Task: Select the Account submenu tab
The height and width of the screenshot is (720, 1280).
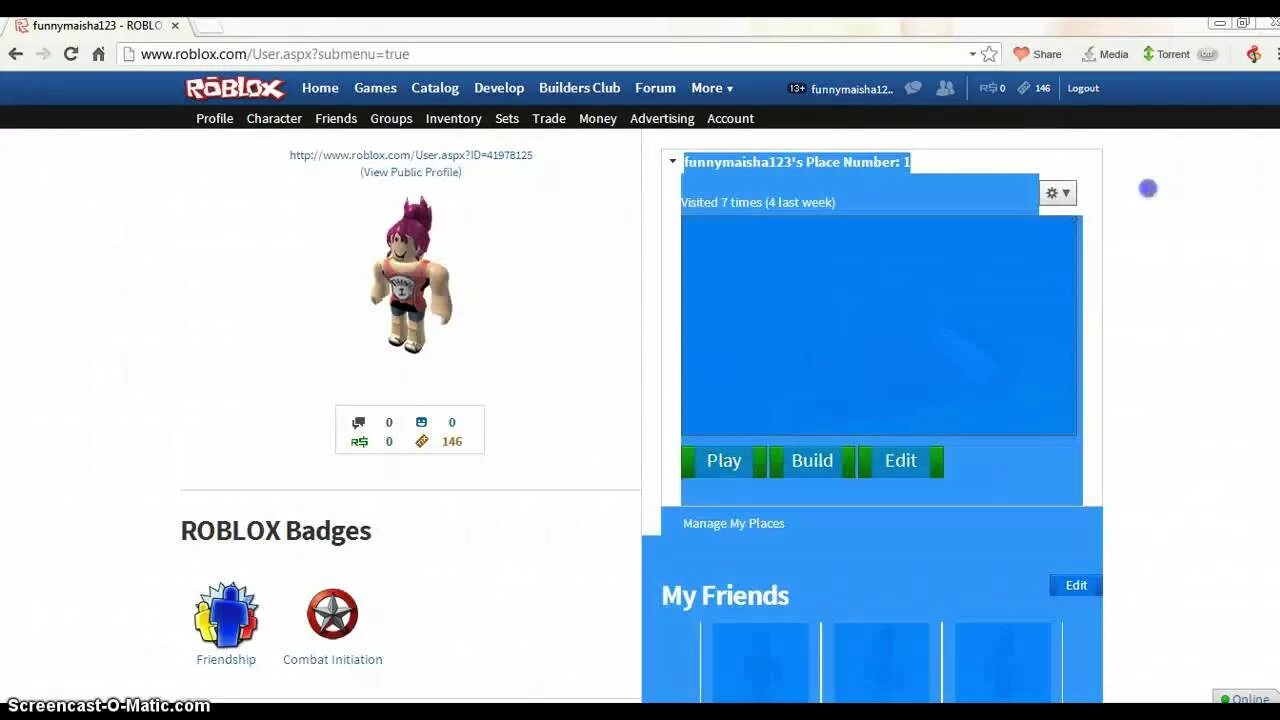Action: [x=730, y=118]
